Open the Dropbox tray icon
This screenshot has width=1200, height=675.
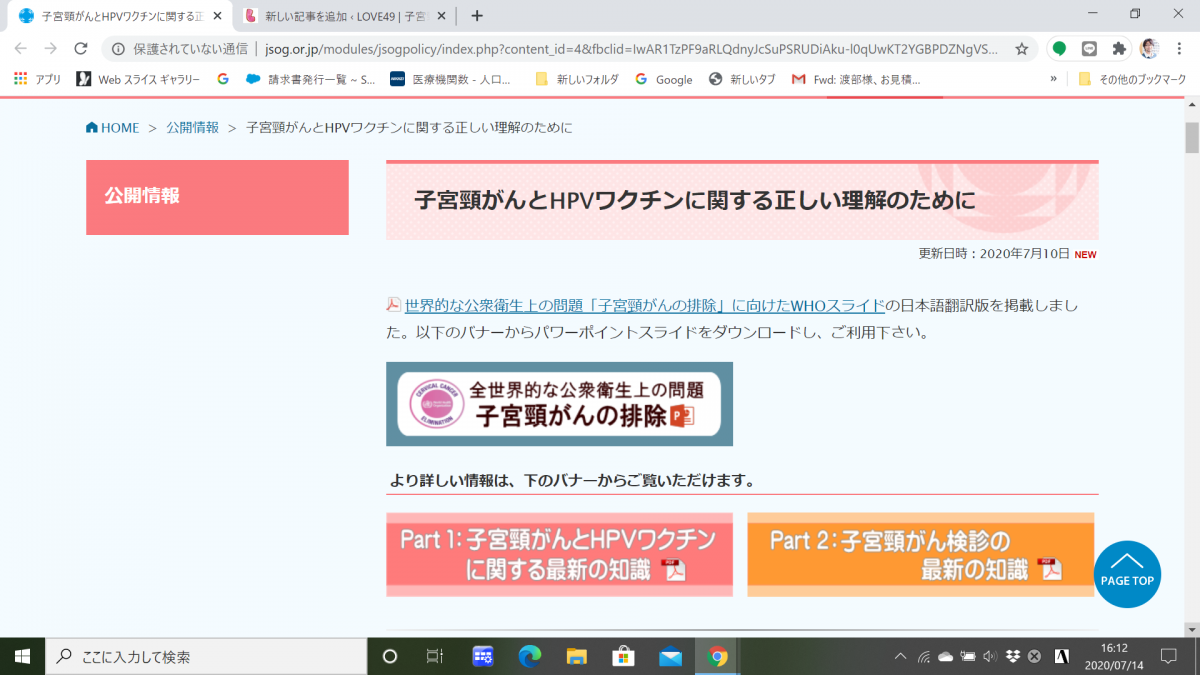tap(1012, 656)
